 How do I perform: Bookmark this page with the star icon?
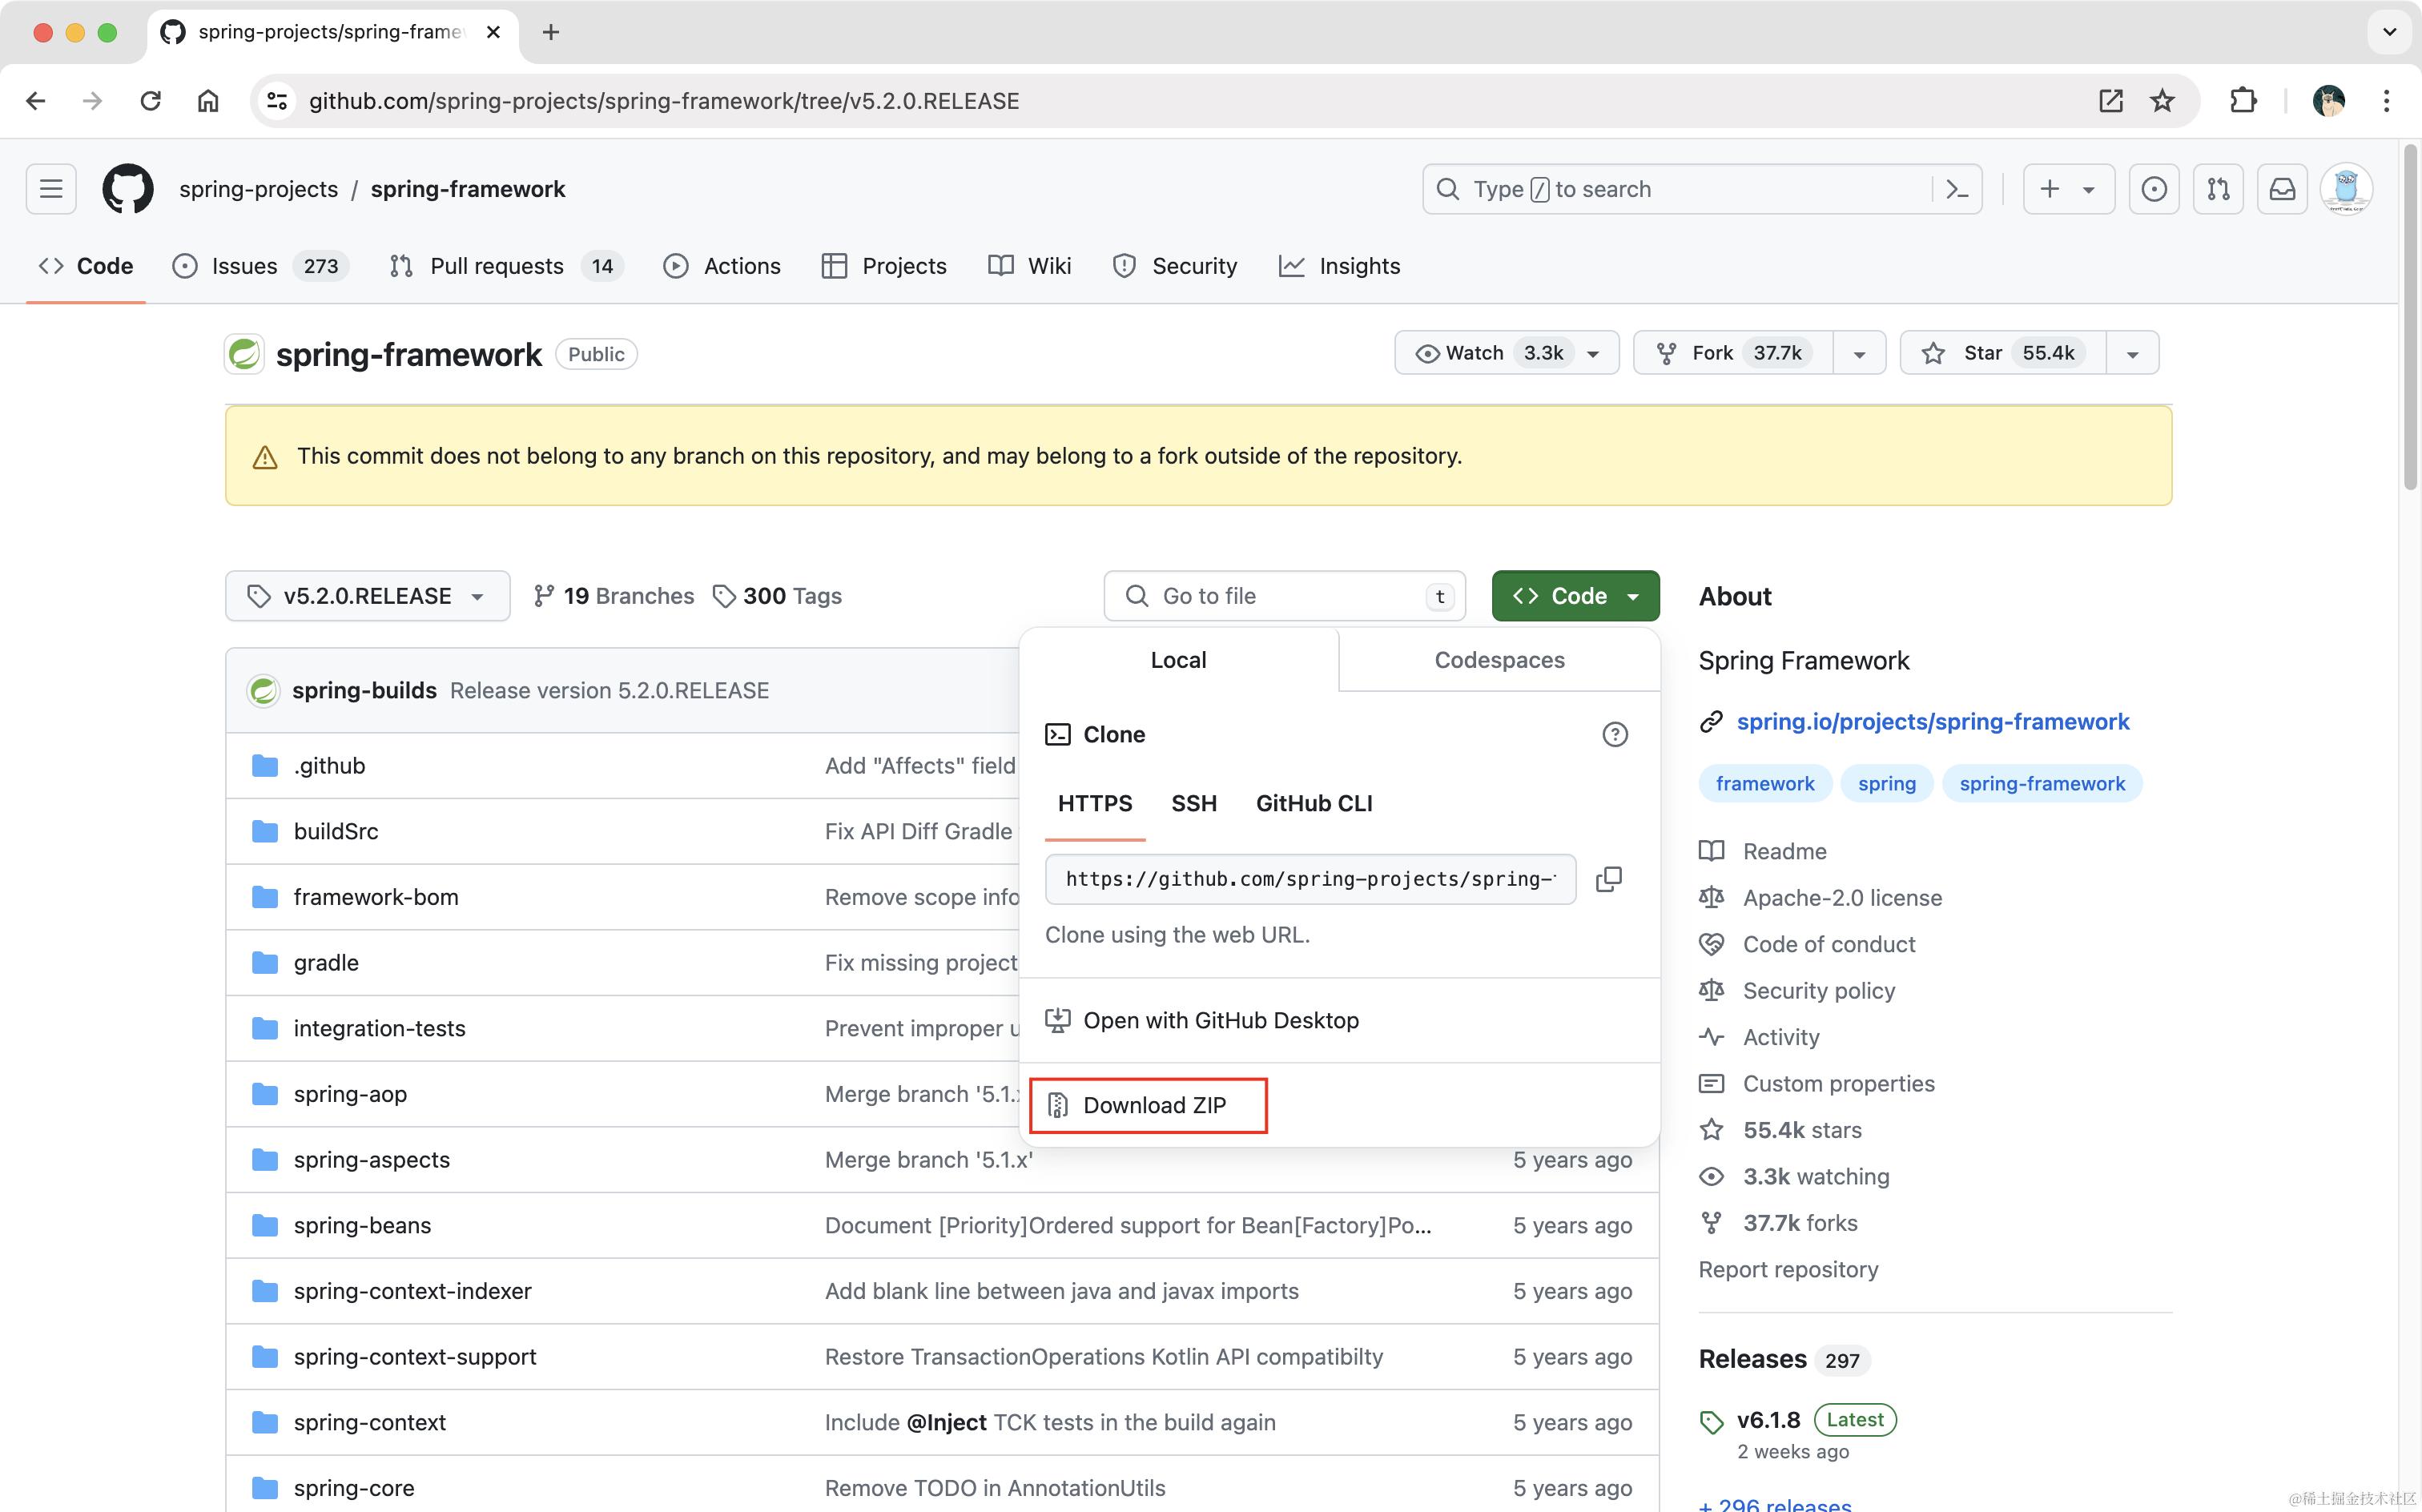(x=2162, y=101)
